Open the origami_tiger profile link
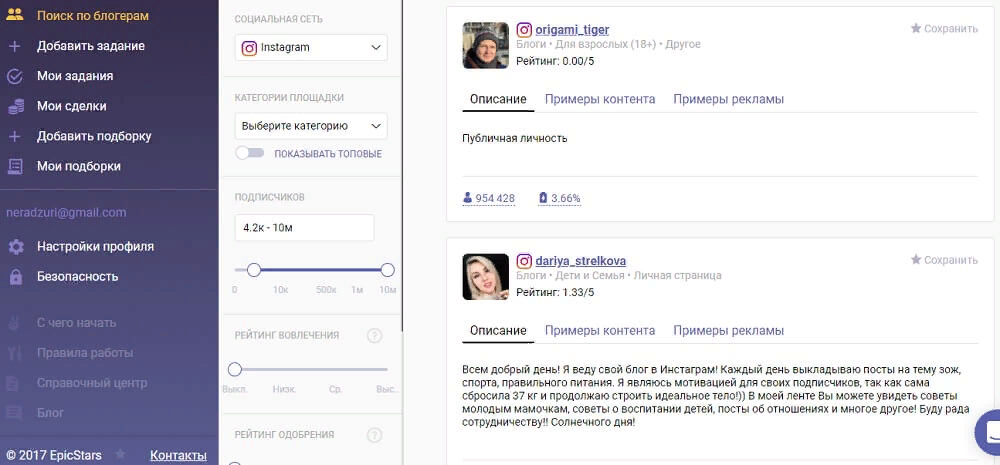 (x=572, y=30)
